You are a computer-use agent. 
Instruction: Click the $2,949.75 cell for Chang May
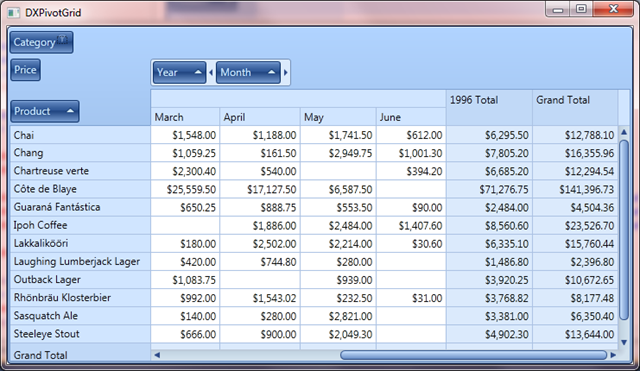338,153
